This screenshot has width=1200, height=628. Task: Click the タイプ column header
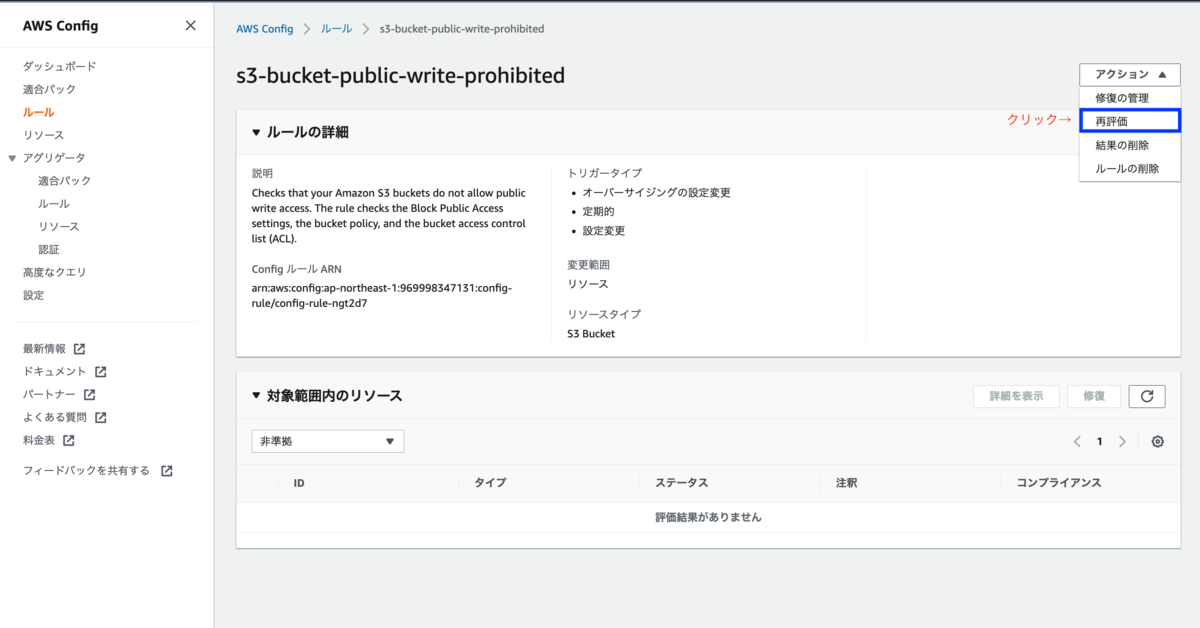490,483
